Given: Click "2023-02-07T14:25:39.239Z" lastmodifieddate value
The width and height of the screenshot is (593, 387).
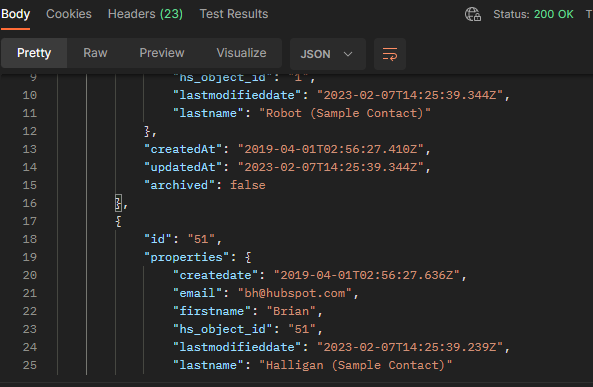Looking at the screenshot, I should point(410,347).
